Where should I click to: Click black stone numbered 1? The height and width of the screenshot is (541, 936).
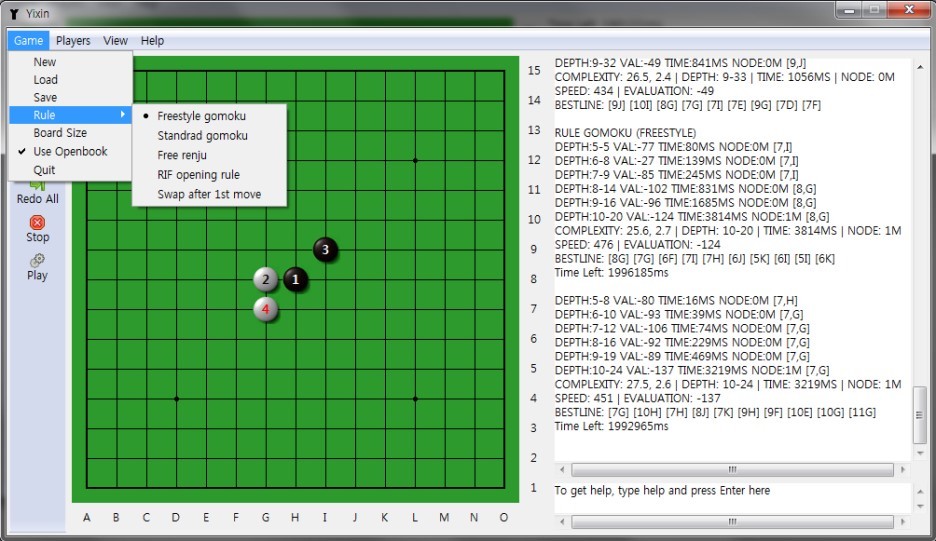click(295, 279)
